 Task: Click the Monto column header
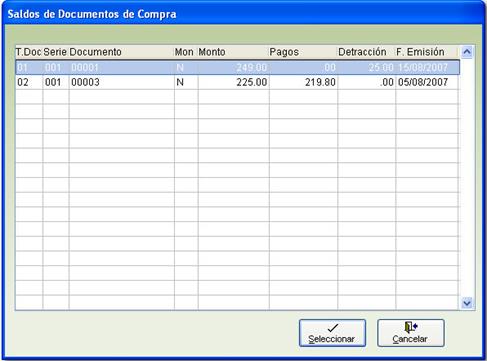[x=212, y=52]
